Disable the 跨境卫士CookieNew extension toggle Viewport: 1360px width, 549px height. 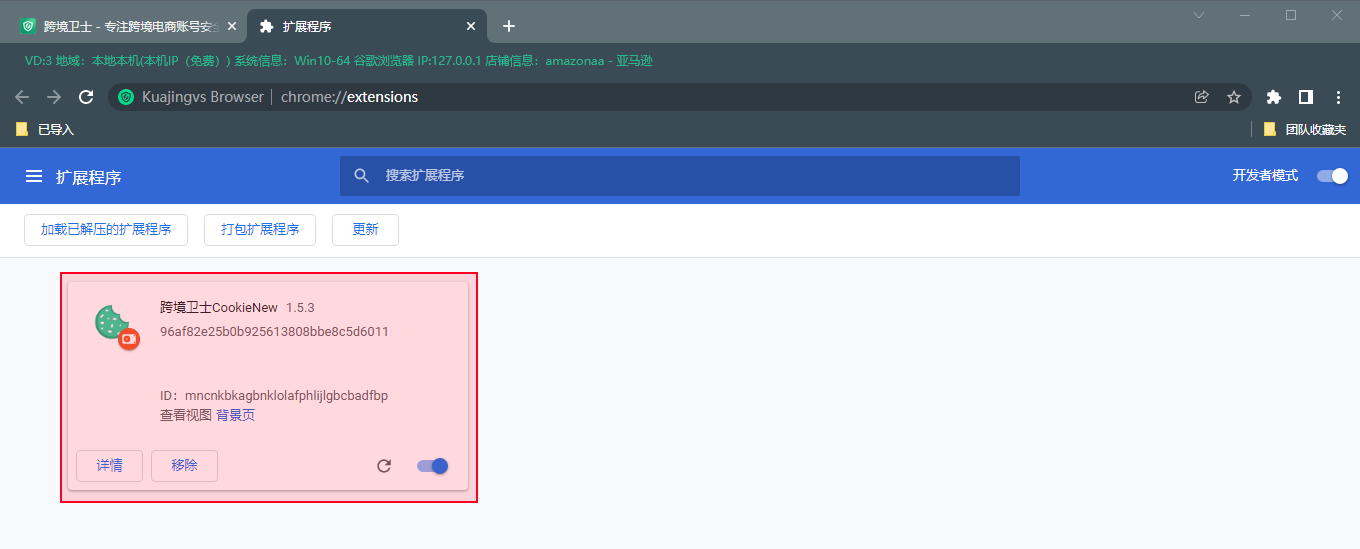point(433,466)
